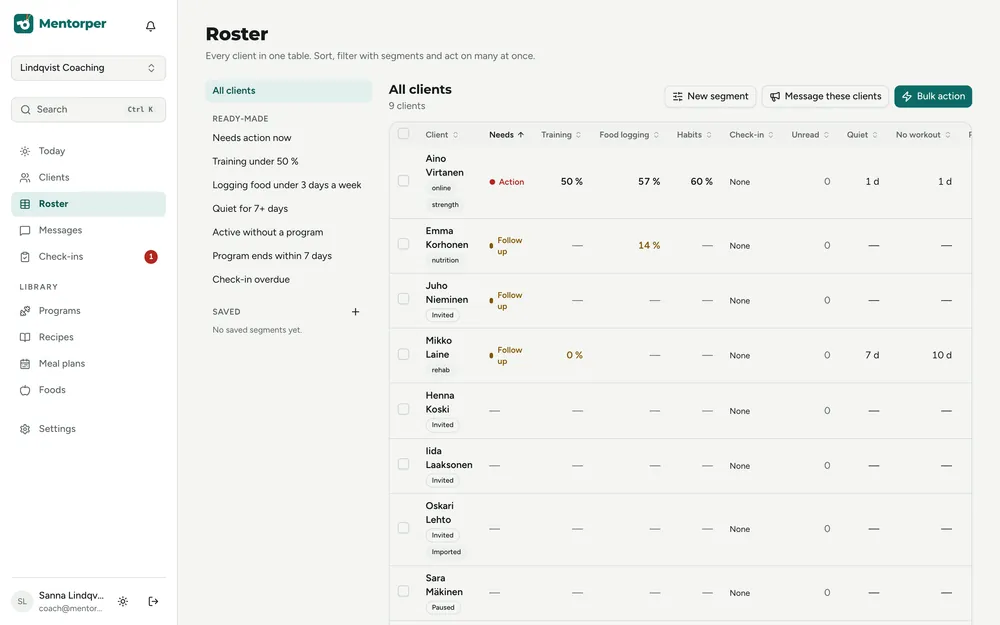Image resolution: width=1000 pixels, height=625 pixels.
Task: Click the Meal plans calendar icon
Action: 25,364
